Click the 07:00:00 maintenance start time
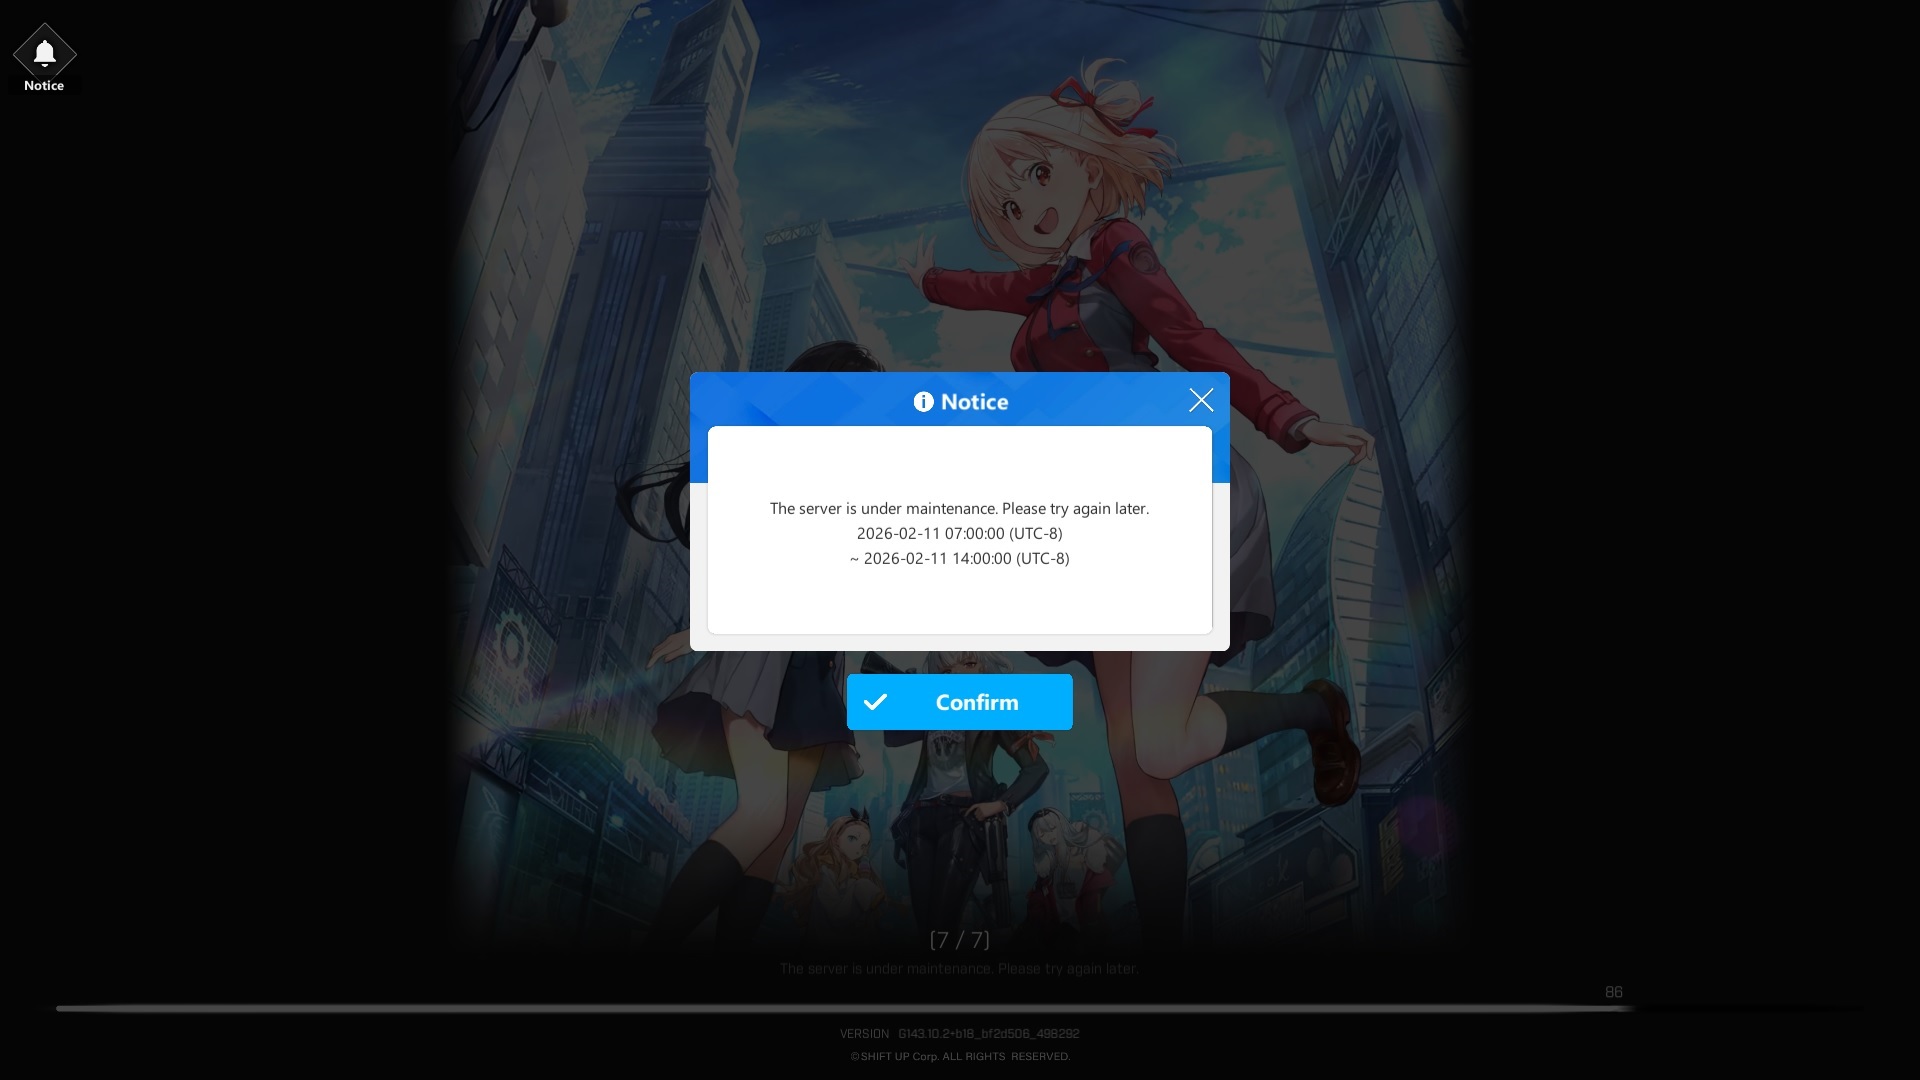Screen dimensions: 1920x1080 [974, 533]
